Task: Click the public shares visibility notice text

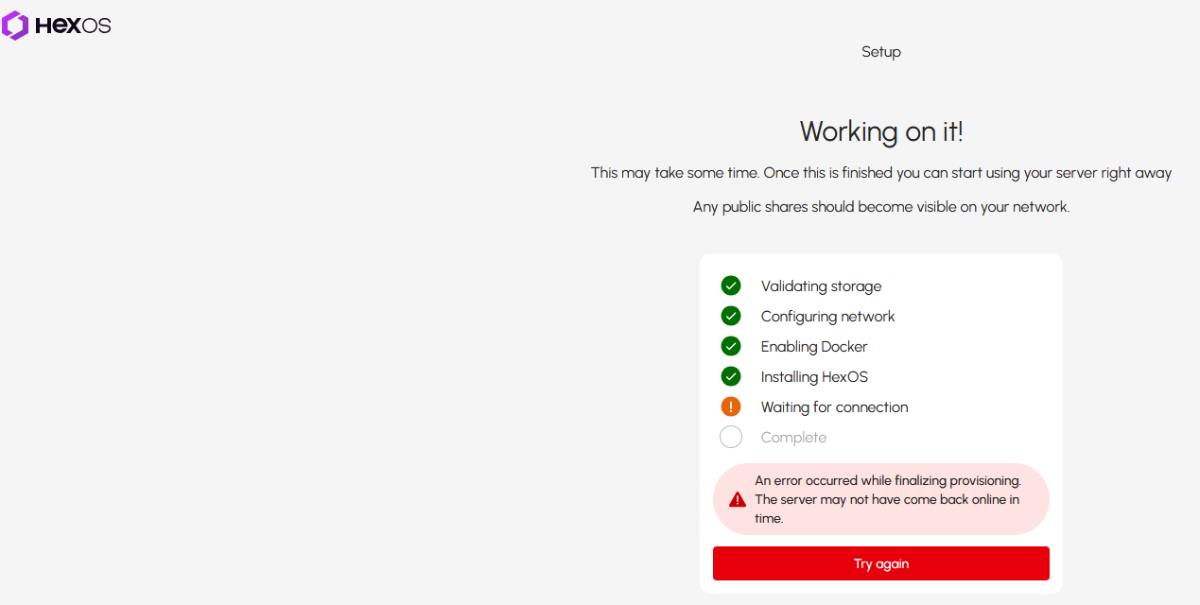Action: pyautogui.click(x=881, y=207)
